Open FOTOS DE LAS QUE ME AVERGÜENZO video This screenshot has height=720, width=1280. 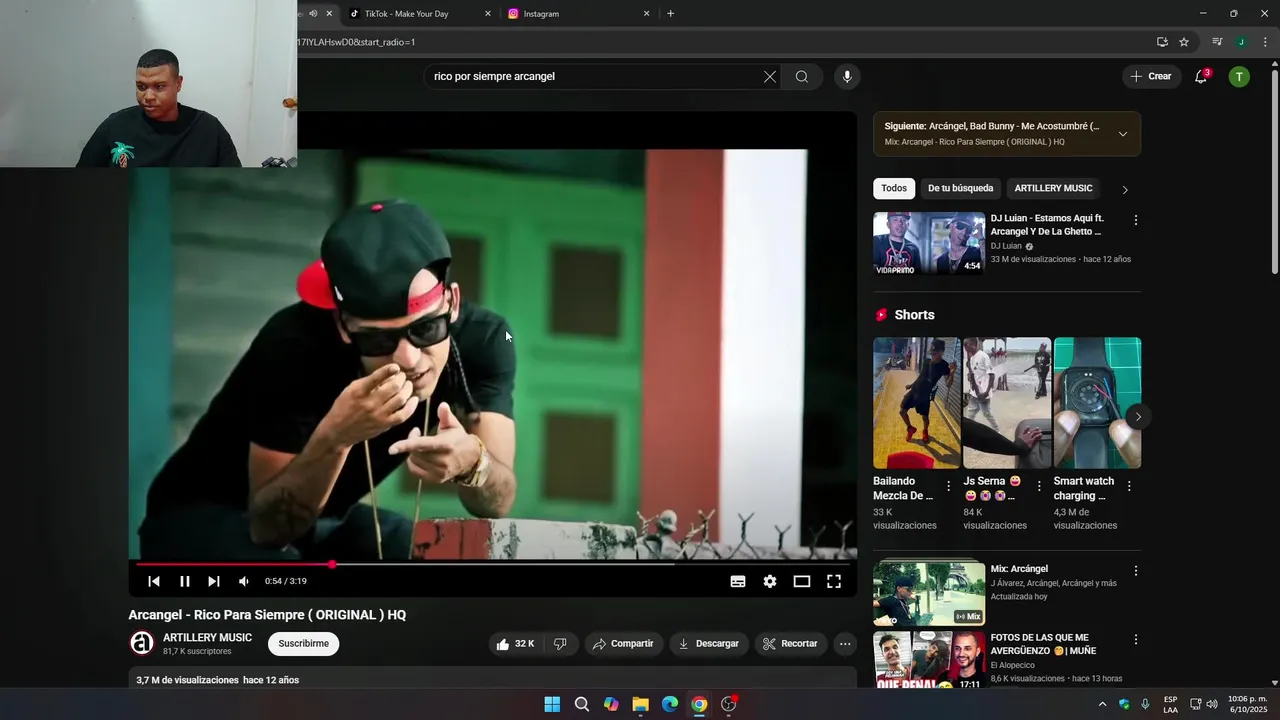(929, 660)
